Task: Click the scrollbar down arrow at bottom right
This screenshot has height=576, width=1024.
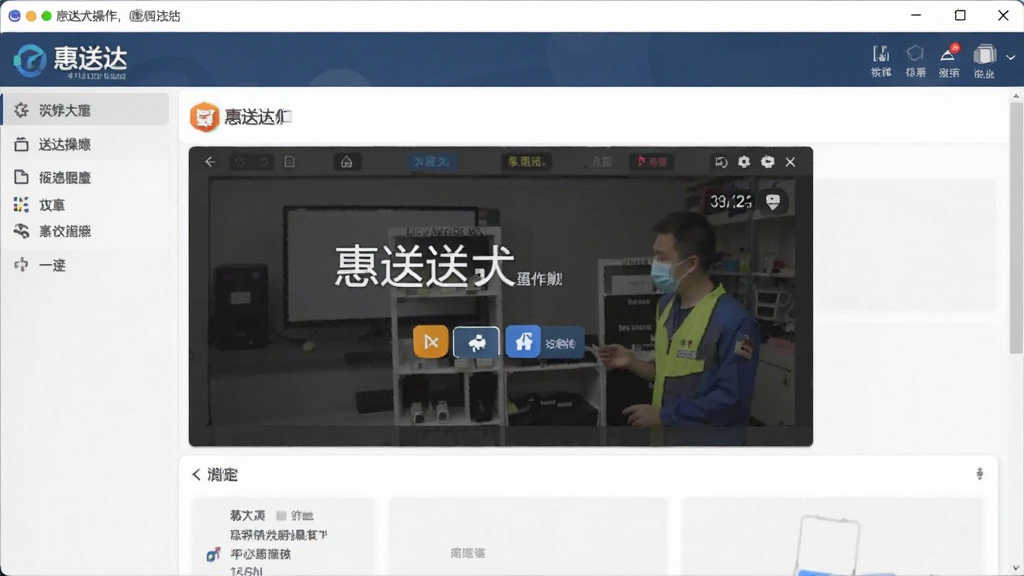Action: (1016, 569)
